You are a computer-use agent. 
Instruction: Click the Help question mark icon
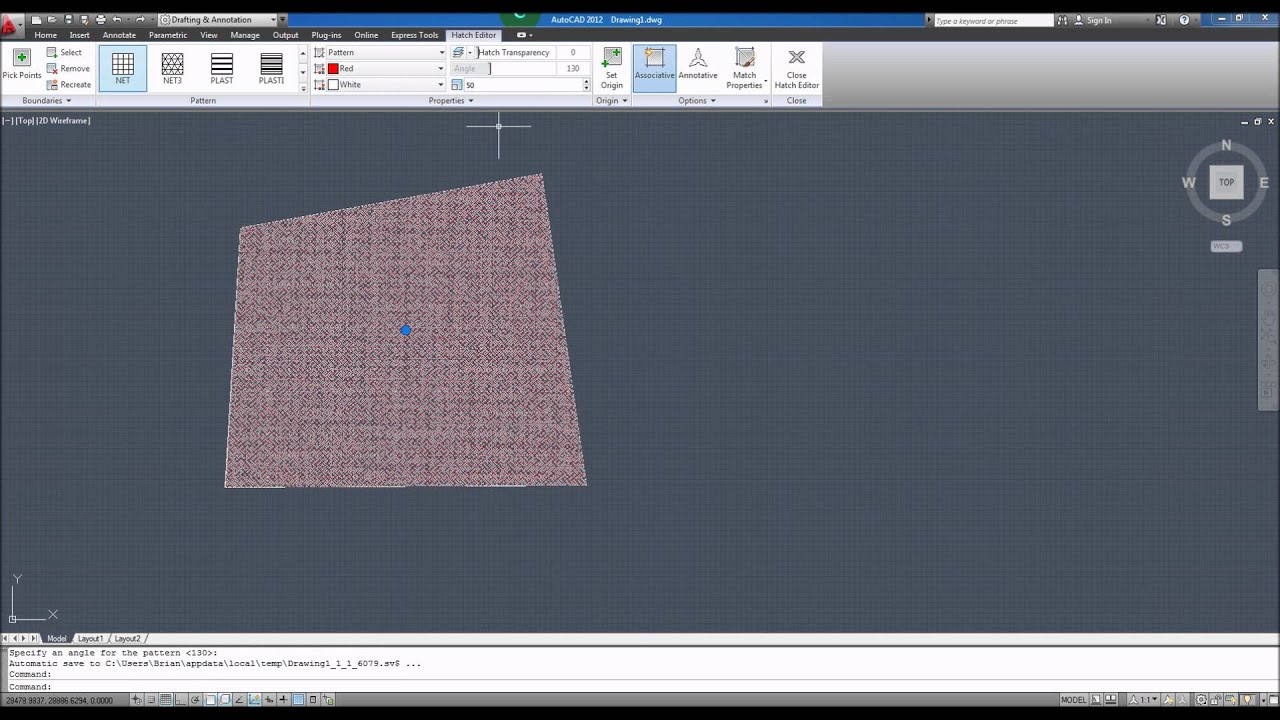(1185, 20)
